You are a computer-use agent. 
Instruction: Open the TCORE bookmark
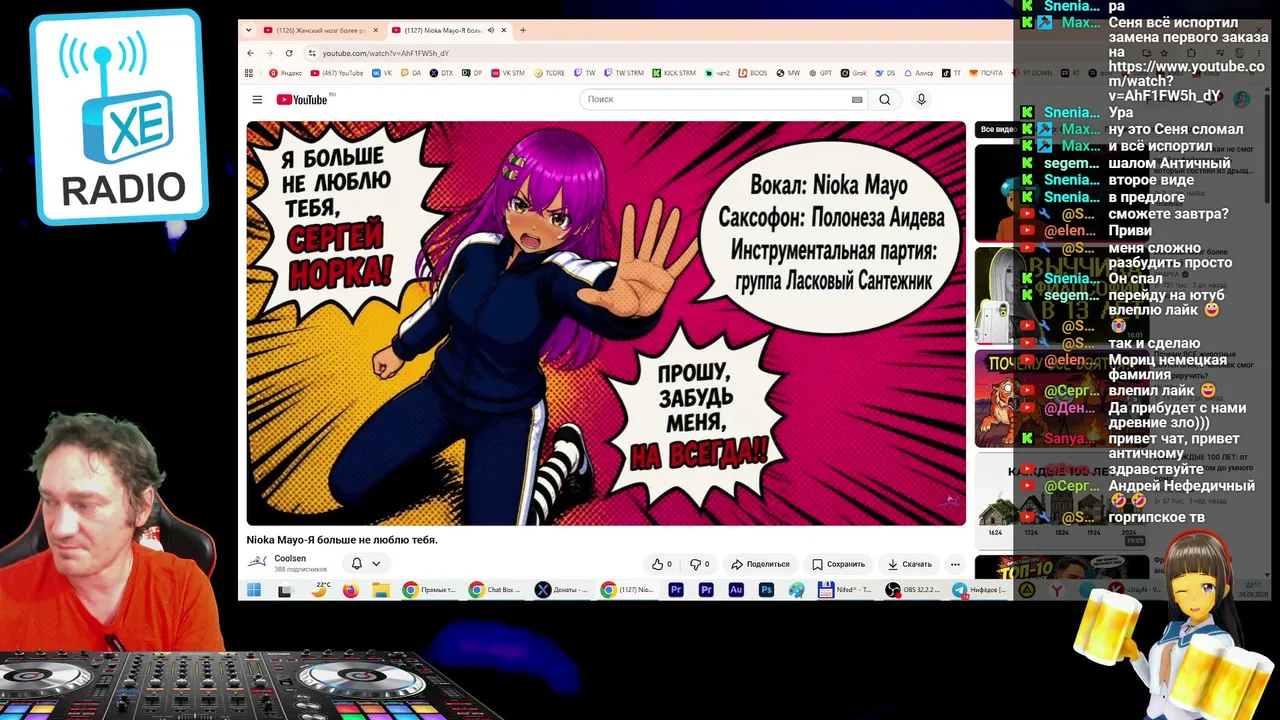point(550,73)
